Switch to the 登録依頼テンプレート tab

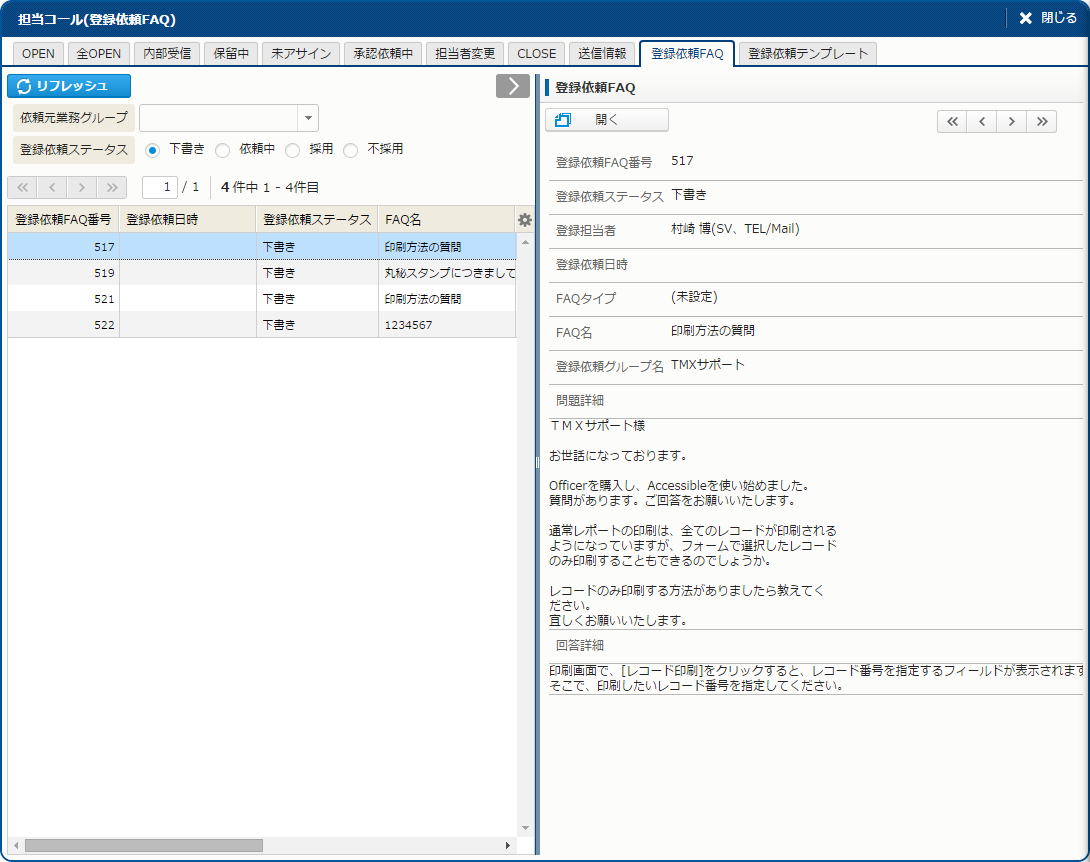pyautogui.click(x=808, y=54)
